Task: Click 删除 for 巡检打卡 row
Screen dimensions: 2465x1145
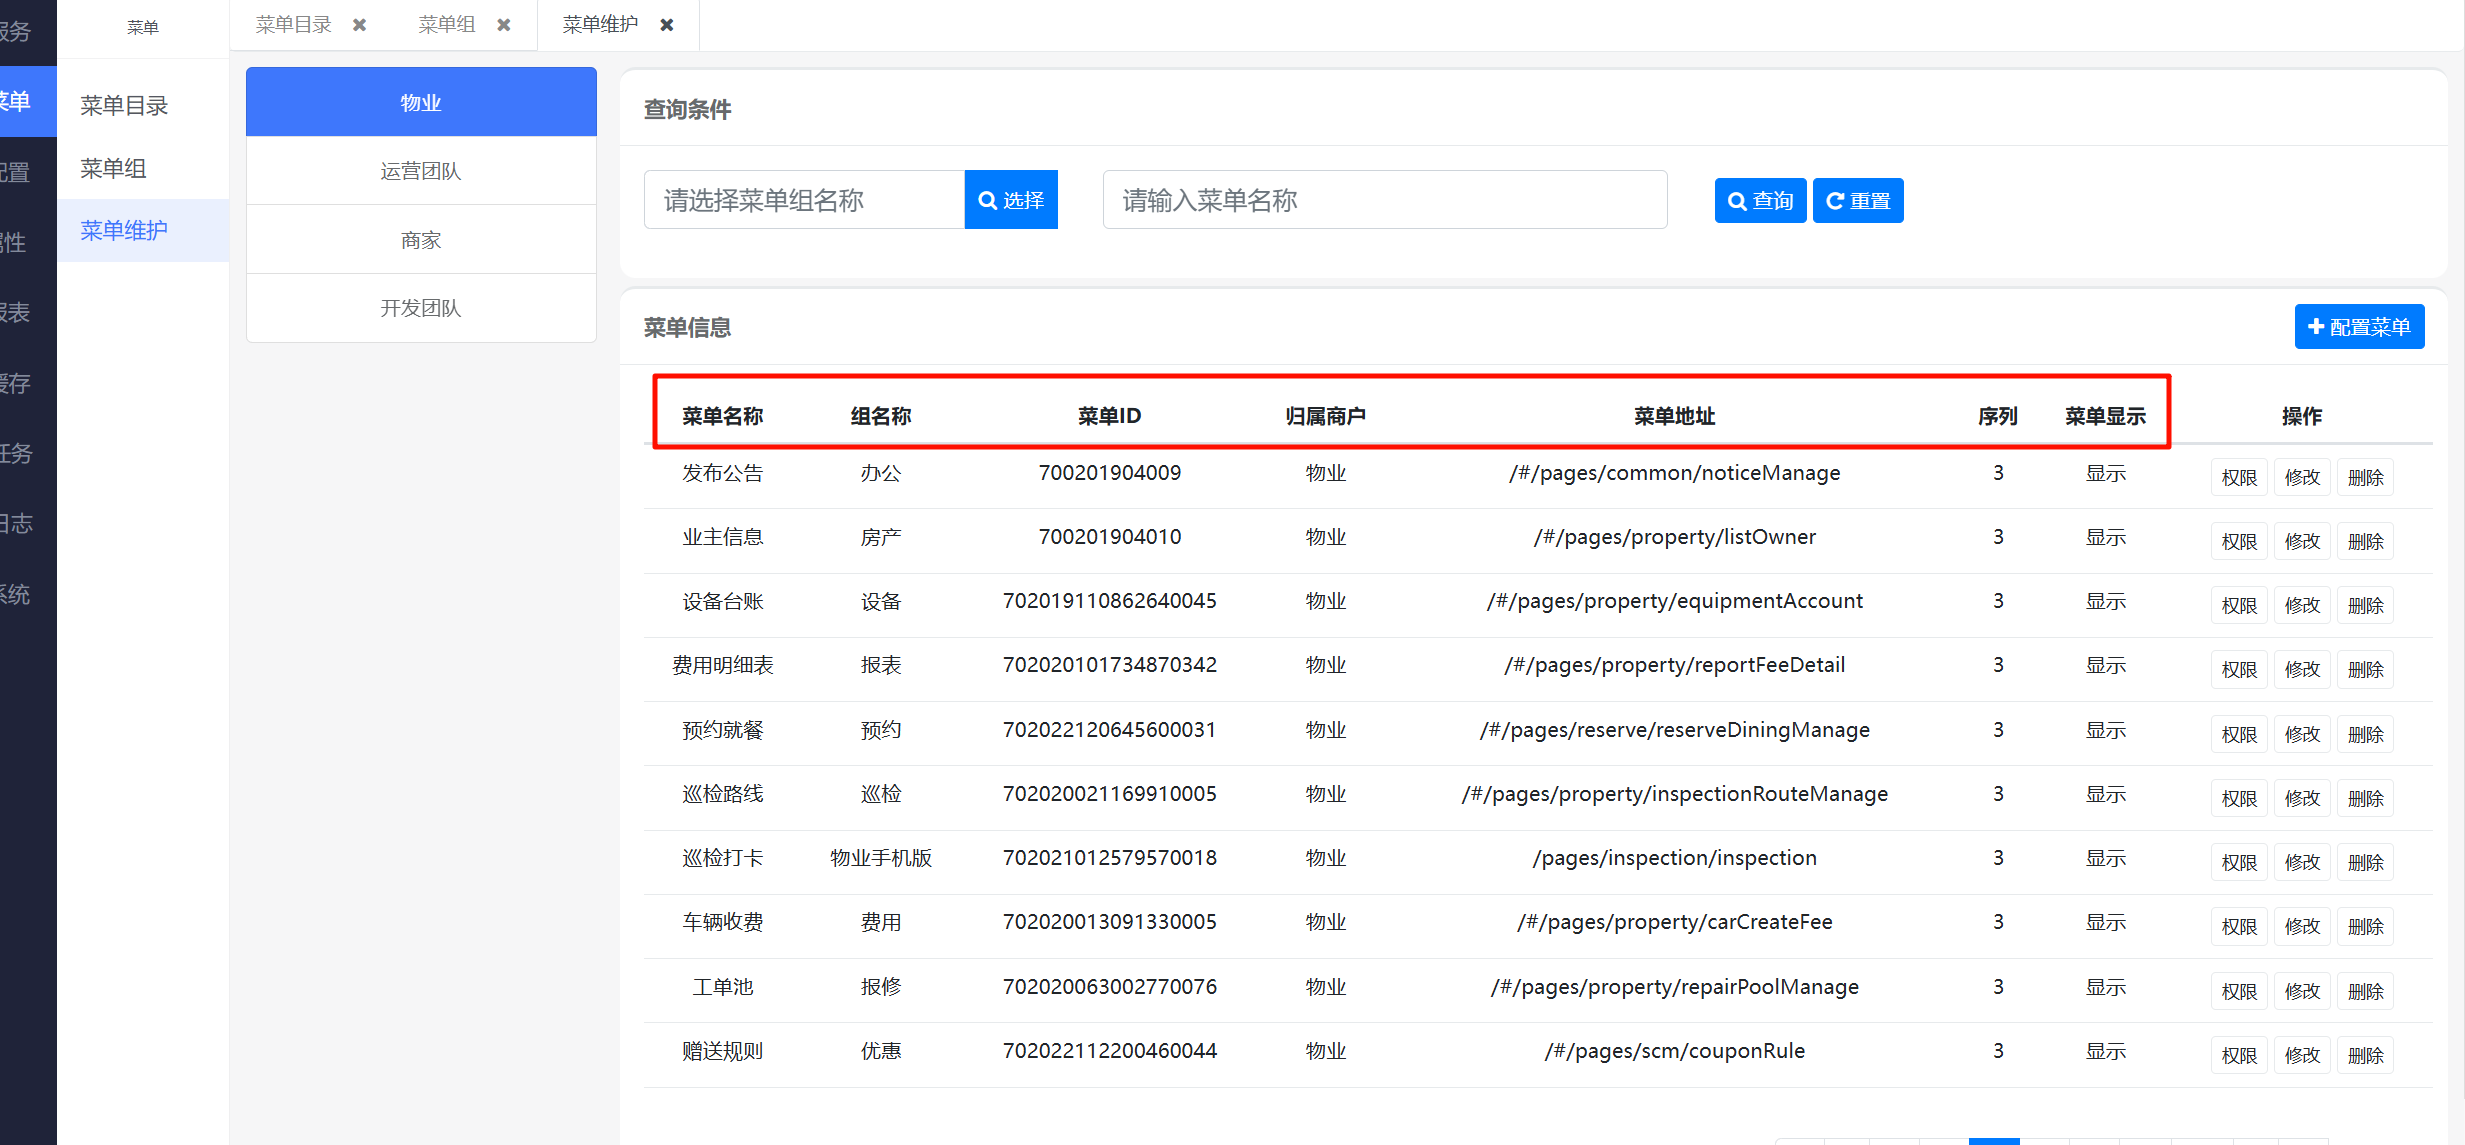Action: [x=2365, y=863]
